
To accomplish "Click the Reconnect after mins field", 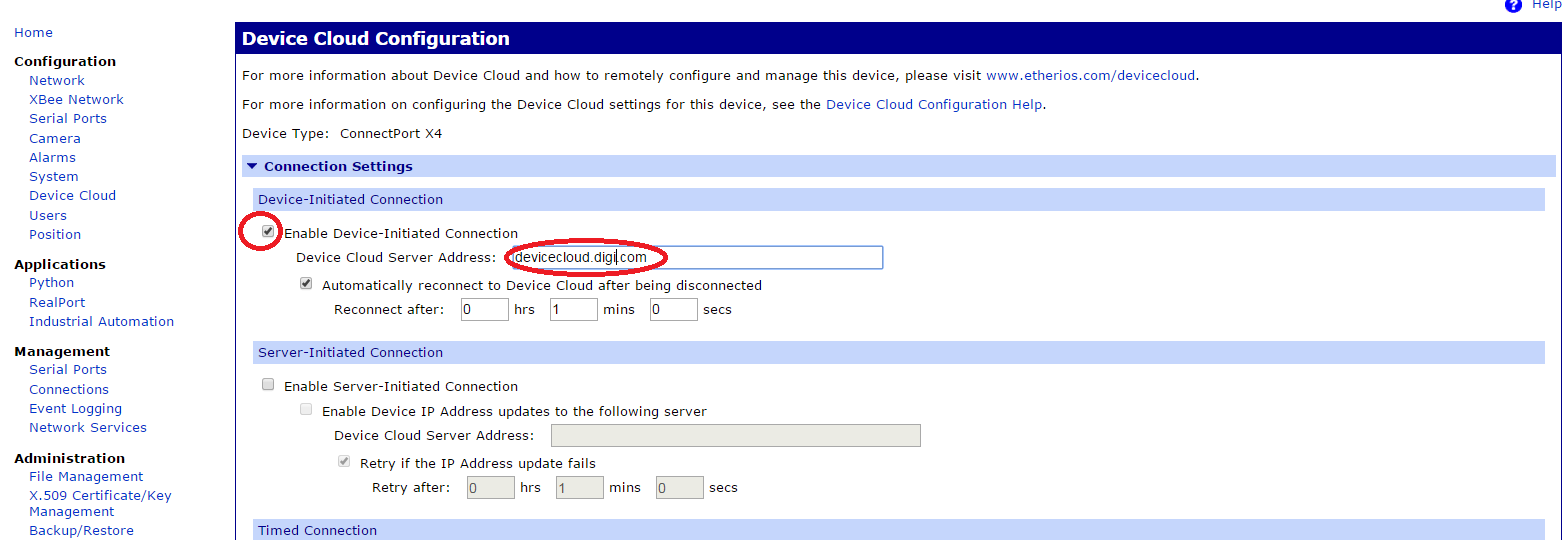I will click(573, 310).
